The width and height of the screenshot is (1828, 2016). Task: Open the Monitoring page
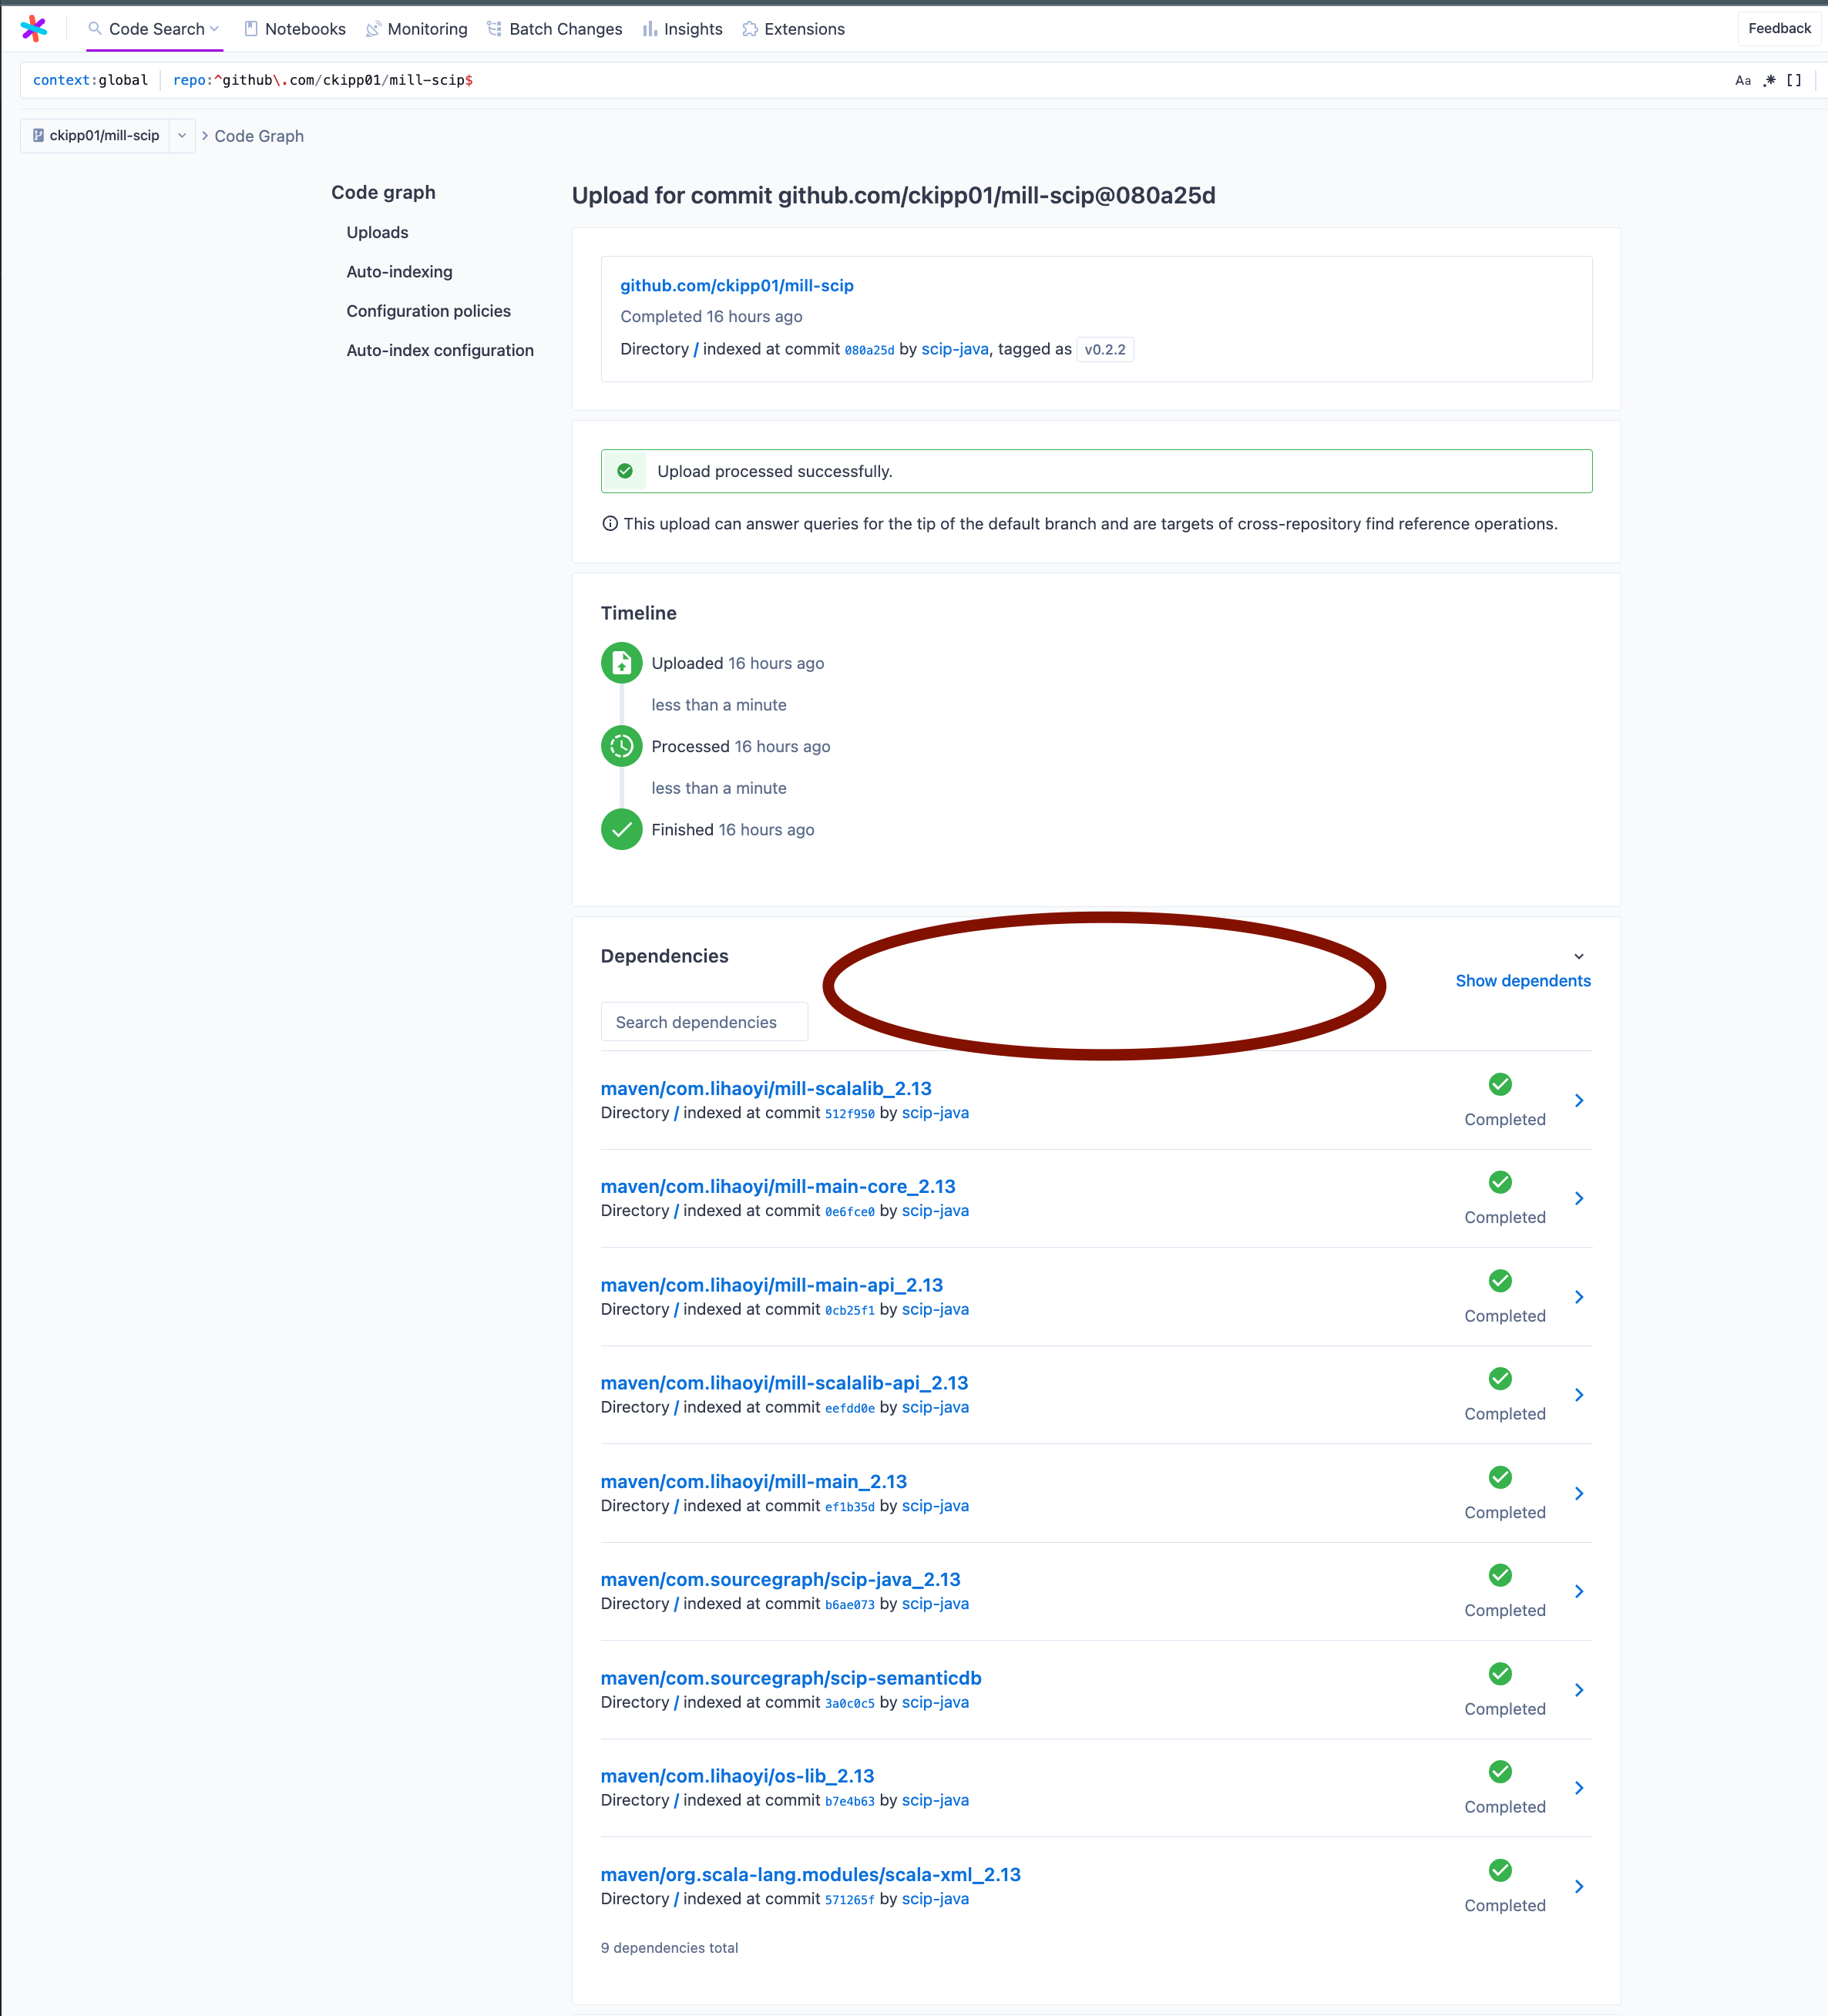417,29
